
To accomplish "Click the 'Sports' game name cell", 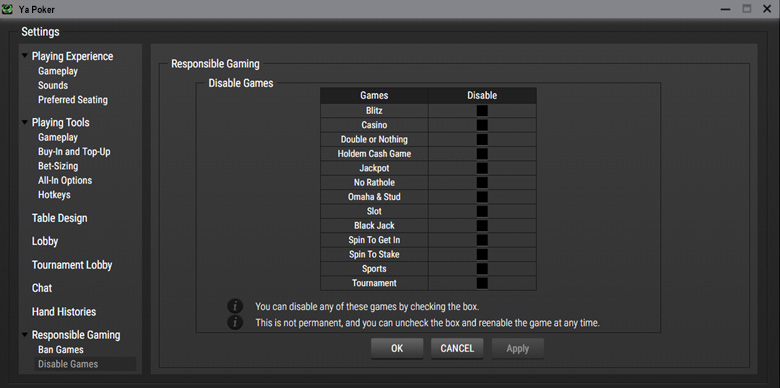I will 374,269.
